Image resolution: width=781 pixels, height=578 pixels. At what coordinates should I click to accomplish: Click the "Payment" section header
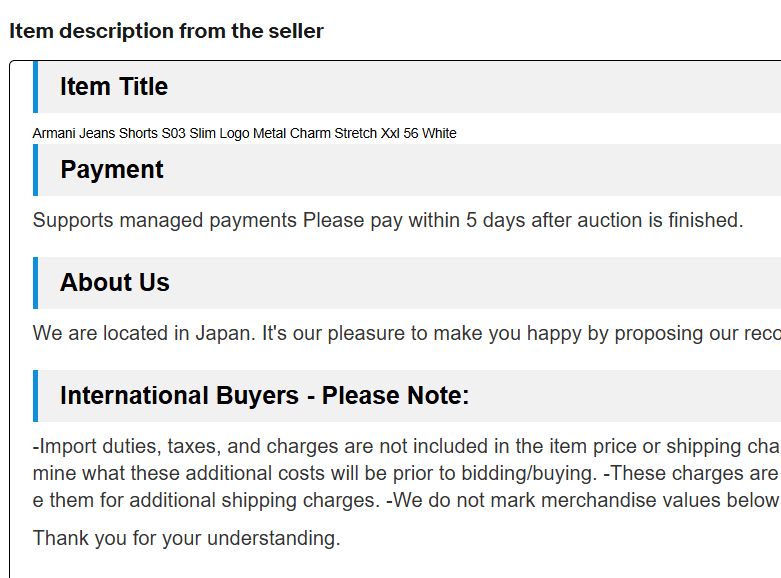pyautogui.click(x=112, y=170)
